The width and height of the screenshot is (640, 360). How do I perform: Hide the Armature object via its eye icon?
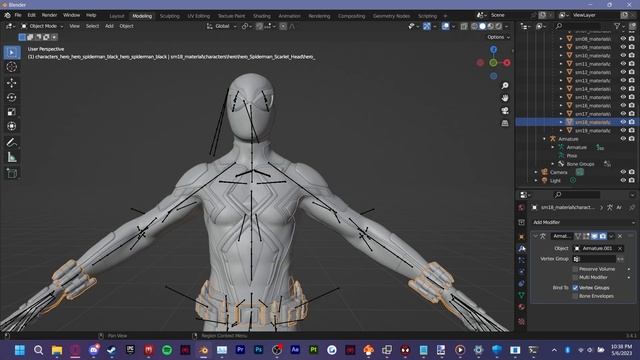tap(623, 139)
